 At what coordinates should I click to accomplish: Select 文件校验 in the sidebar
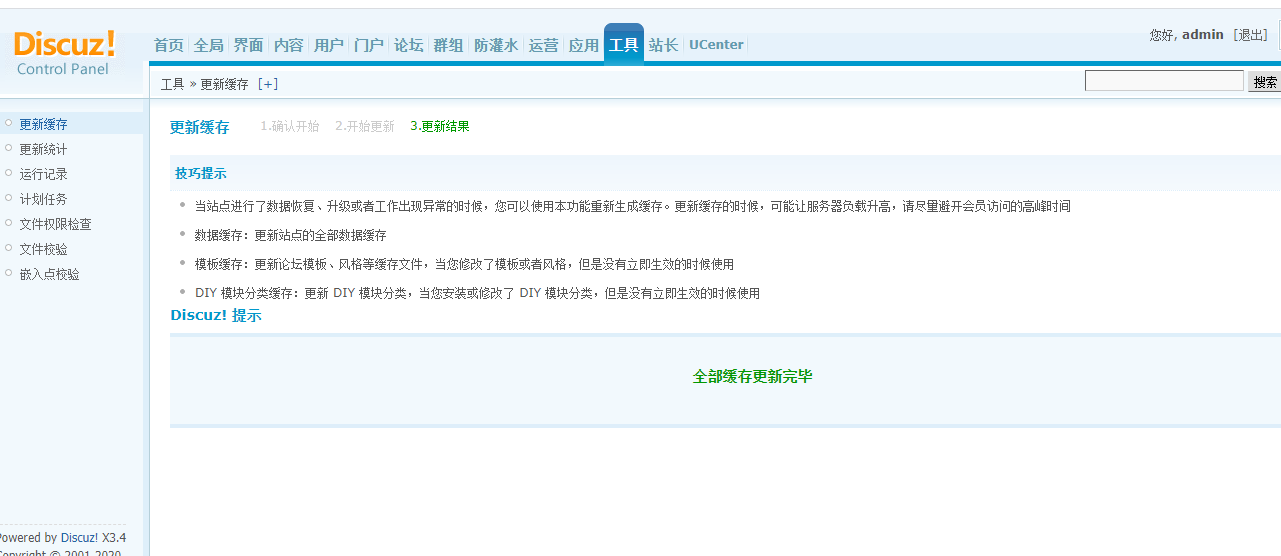point(44,249)
